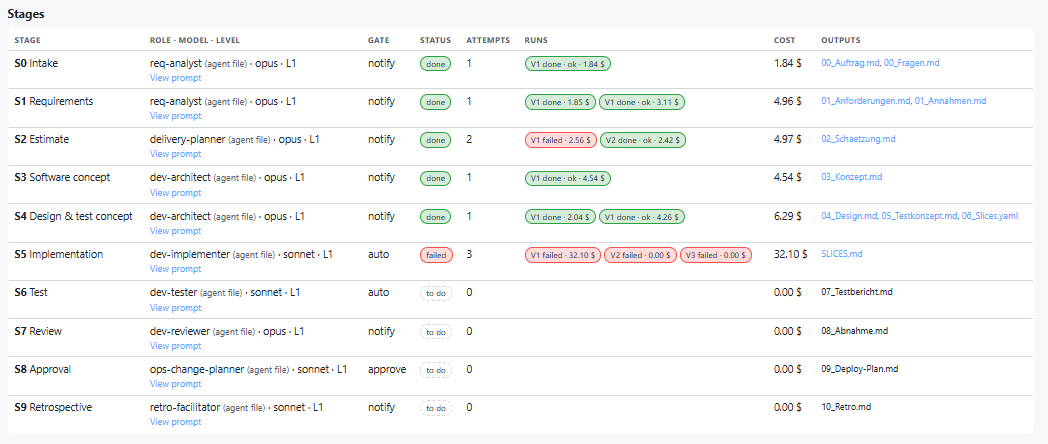Open the 00_Fragen.md output file
Screen dimensions: 1048x444
click(912, 63)
